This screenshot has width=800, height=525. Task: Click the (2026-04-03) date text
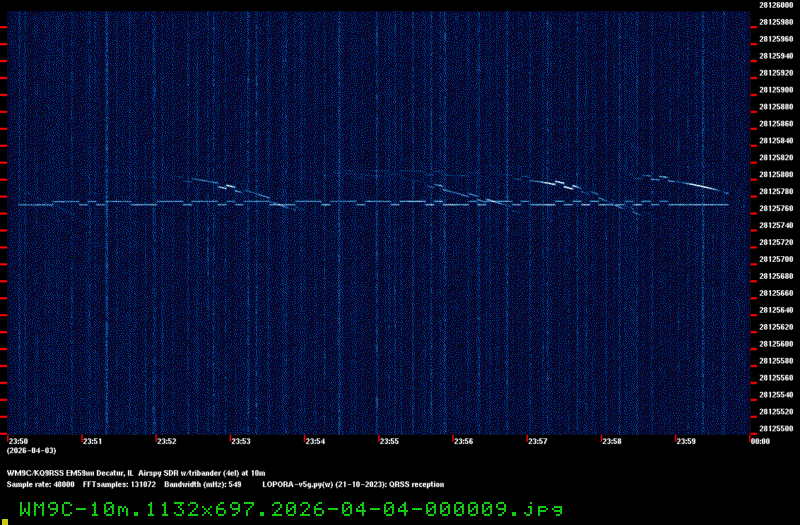click(27, 450)
